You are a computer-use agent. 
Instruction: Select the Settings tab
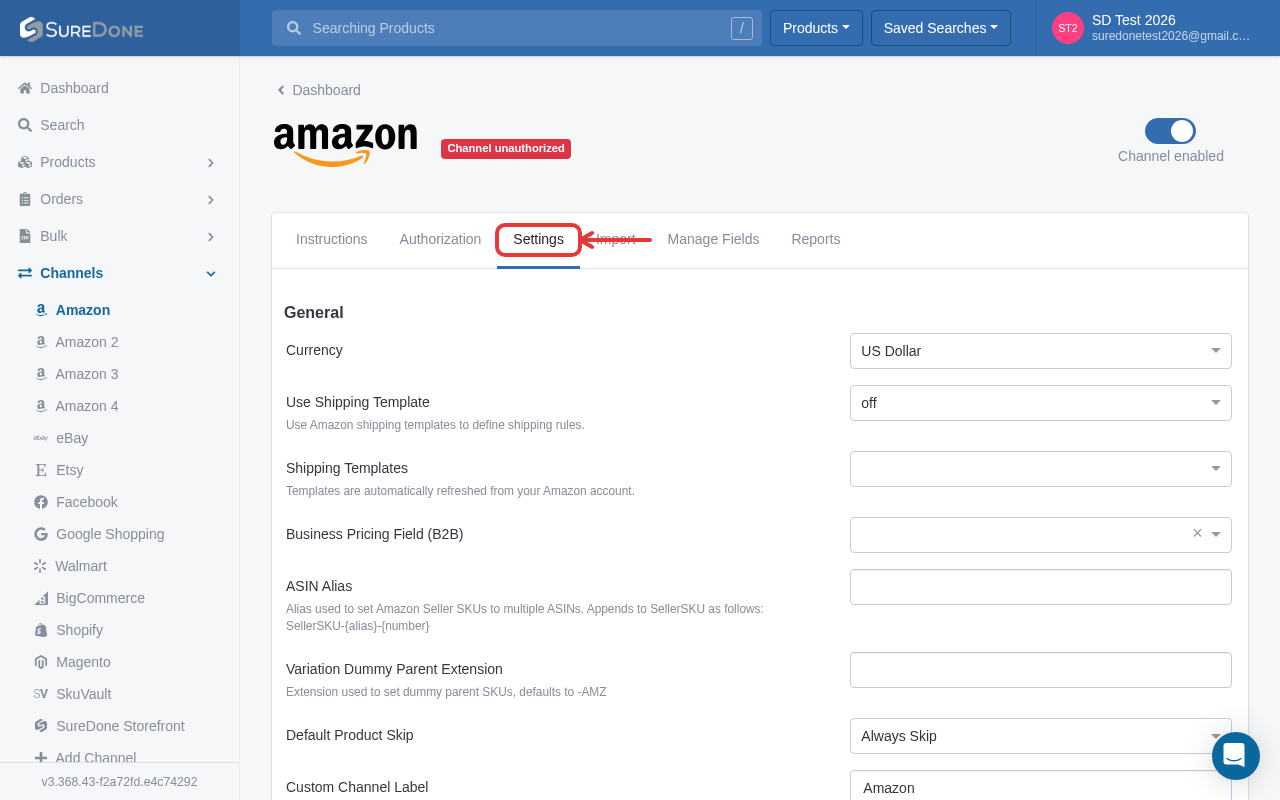538,239
